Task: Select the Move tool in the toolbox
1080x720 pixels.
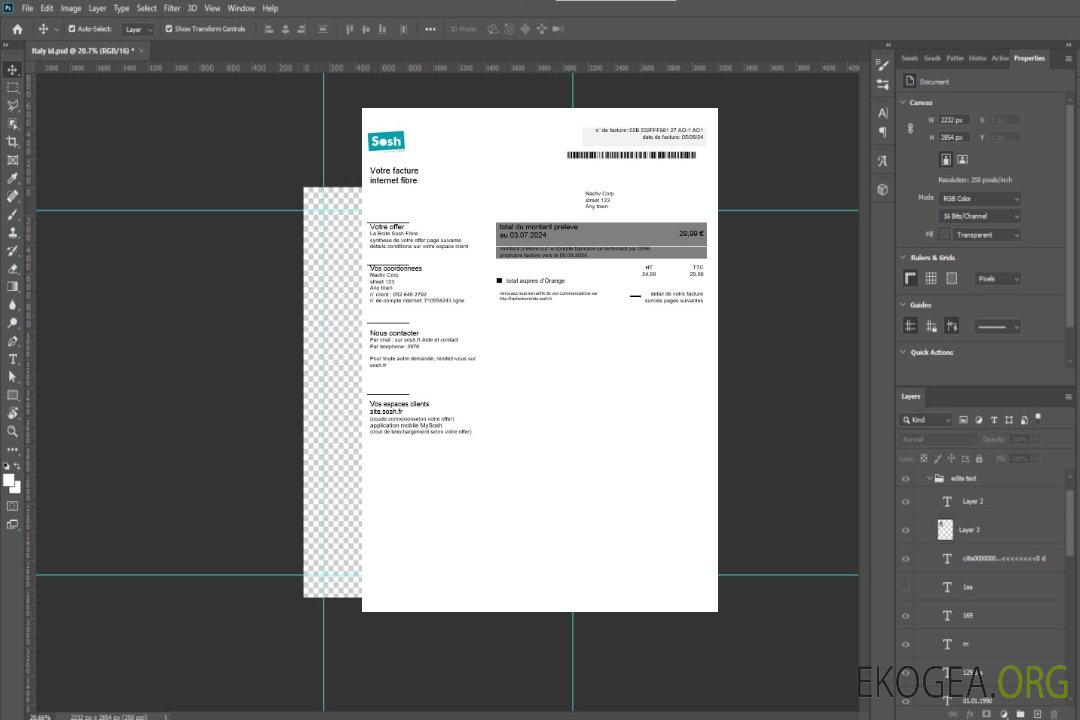Action: [12, 70]
